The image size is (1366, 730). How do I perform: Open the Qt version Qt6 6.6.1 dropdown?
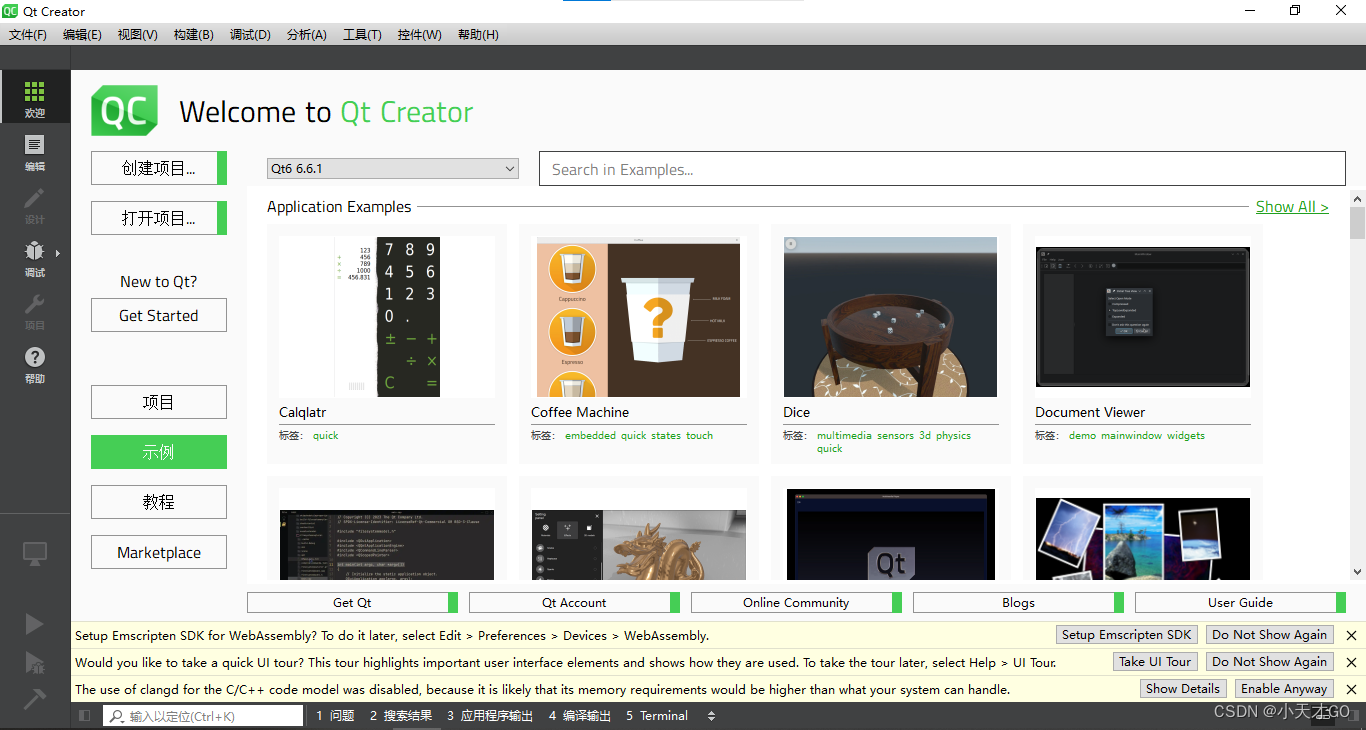[392, 169]
